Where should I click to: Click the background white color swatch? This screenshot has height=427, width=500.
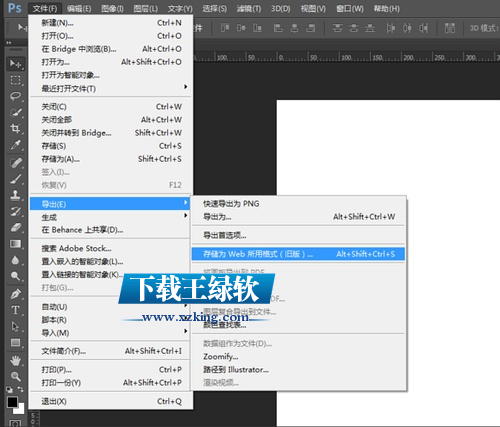click(x=21, y=410)
